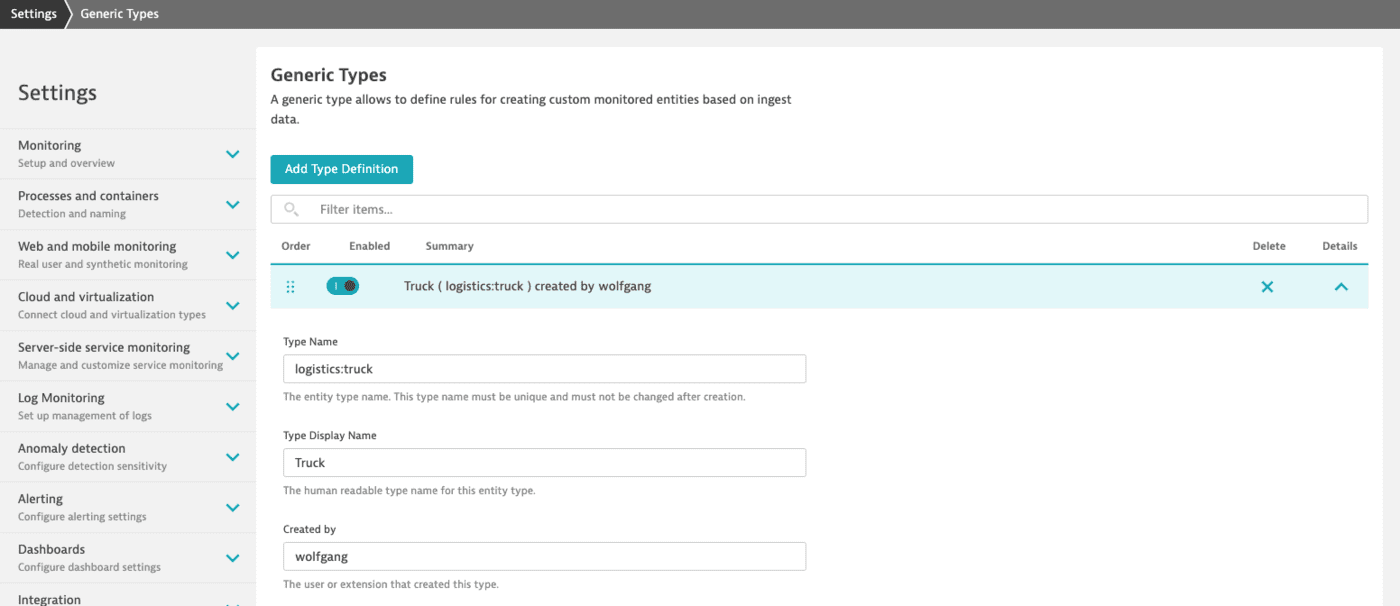Click the magnifier icon in the filter bar

click(291, 209)
